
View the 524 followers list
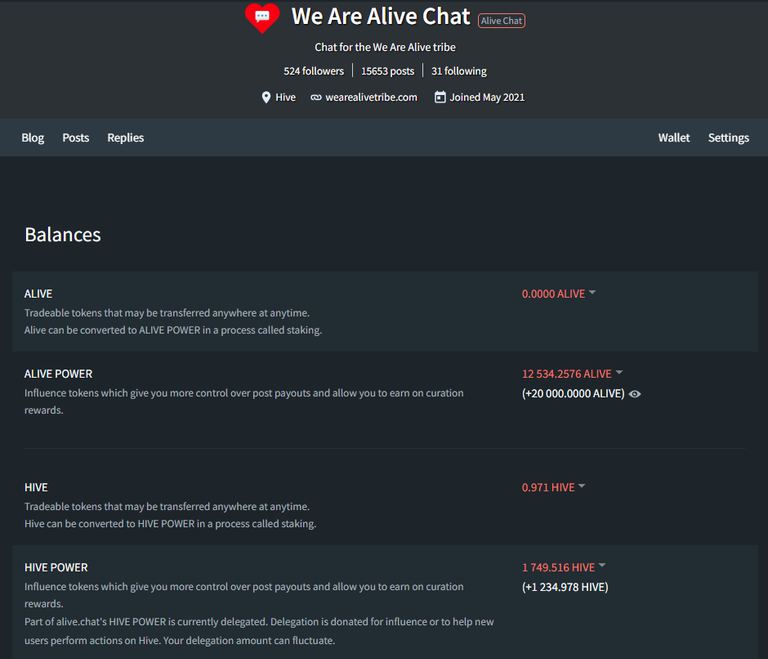coord(313,71)
